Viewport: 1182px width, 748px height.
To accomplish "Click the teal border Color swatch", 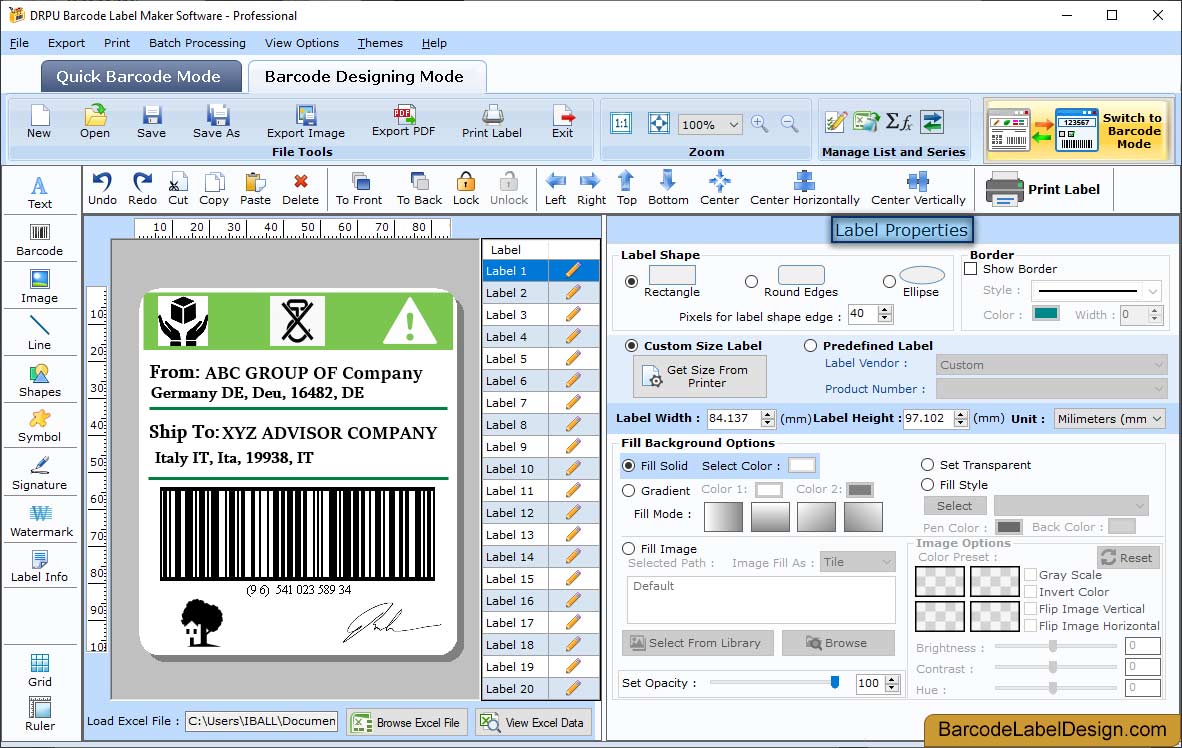I will pos(1046,314).
